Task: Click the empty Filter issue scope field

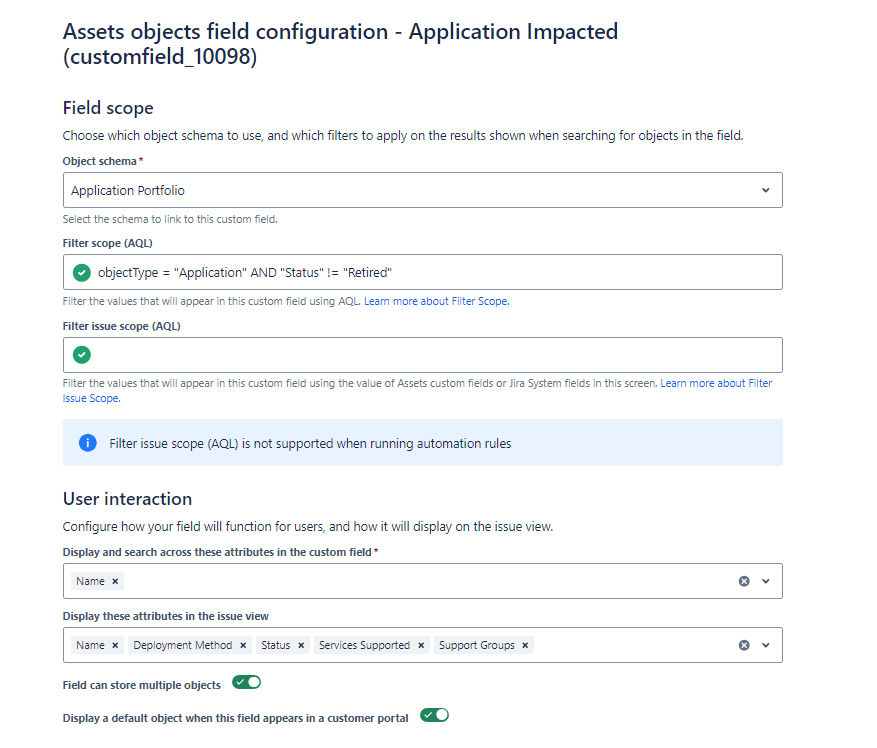Action: [430, 355]
